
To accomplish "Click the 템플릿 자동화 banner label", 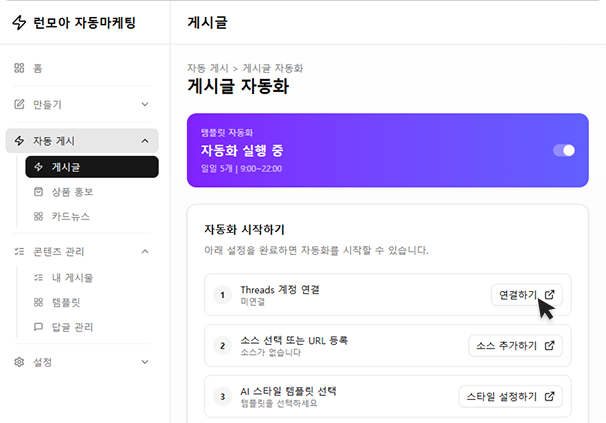I will point(227,133).
